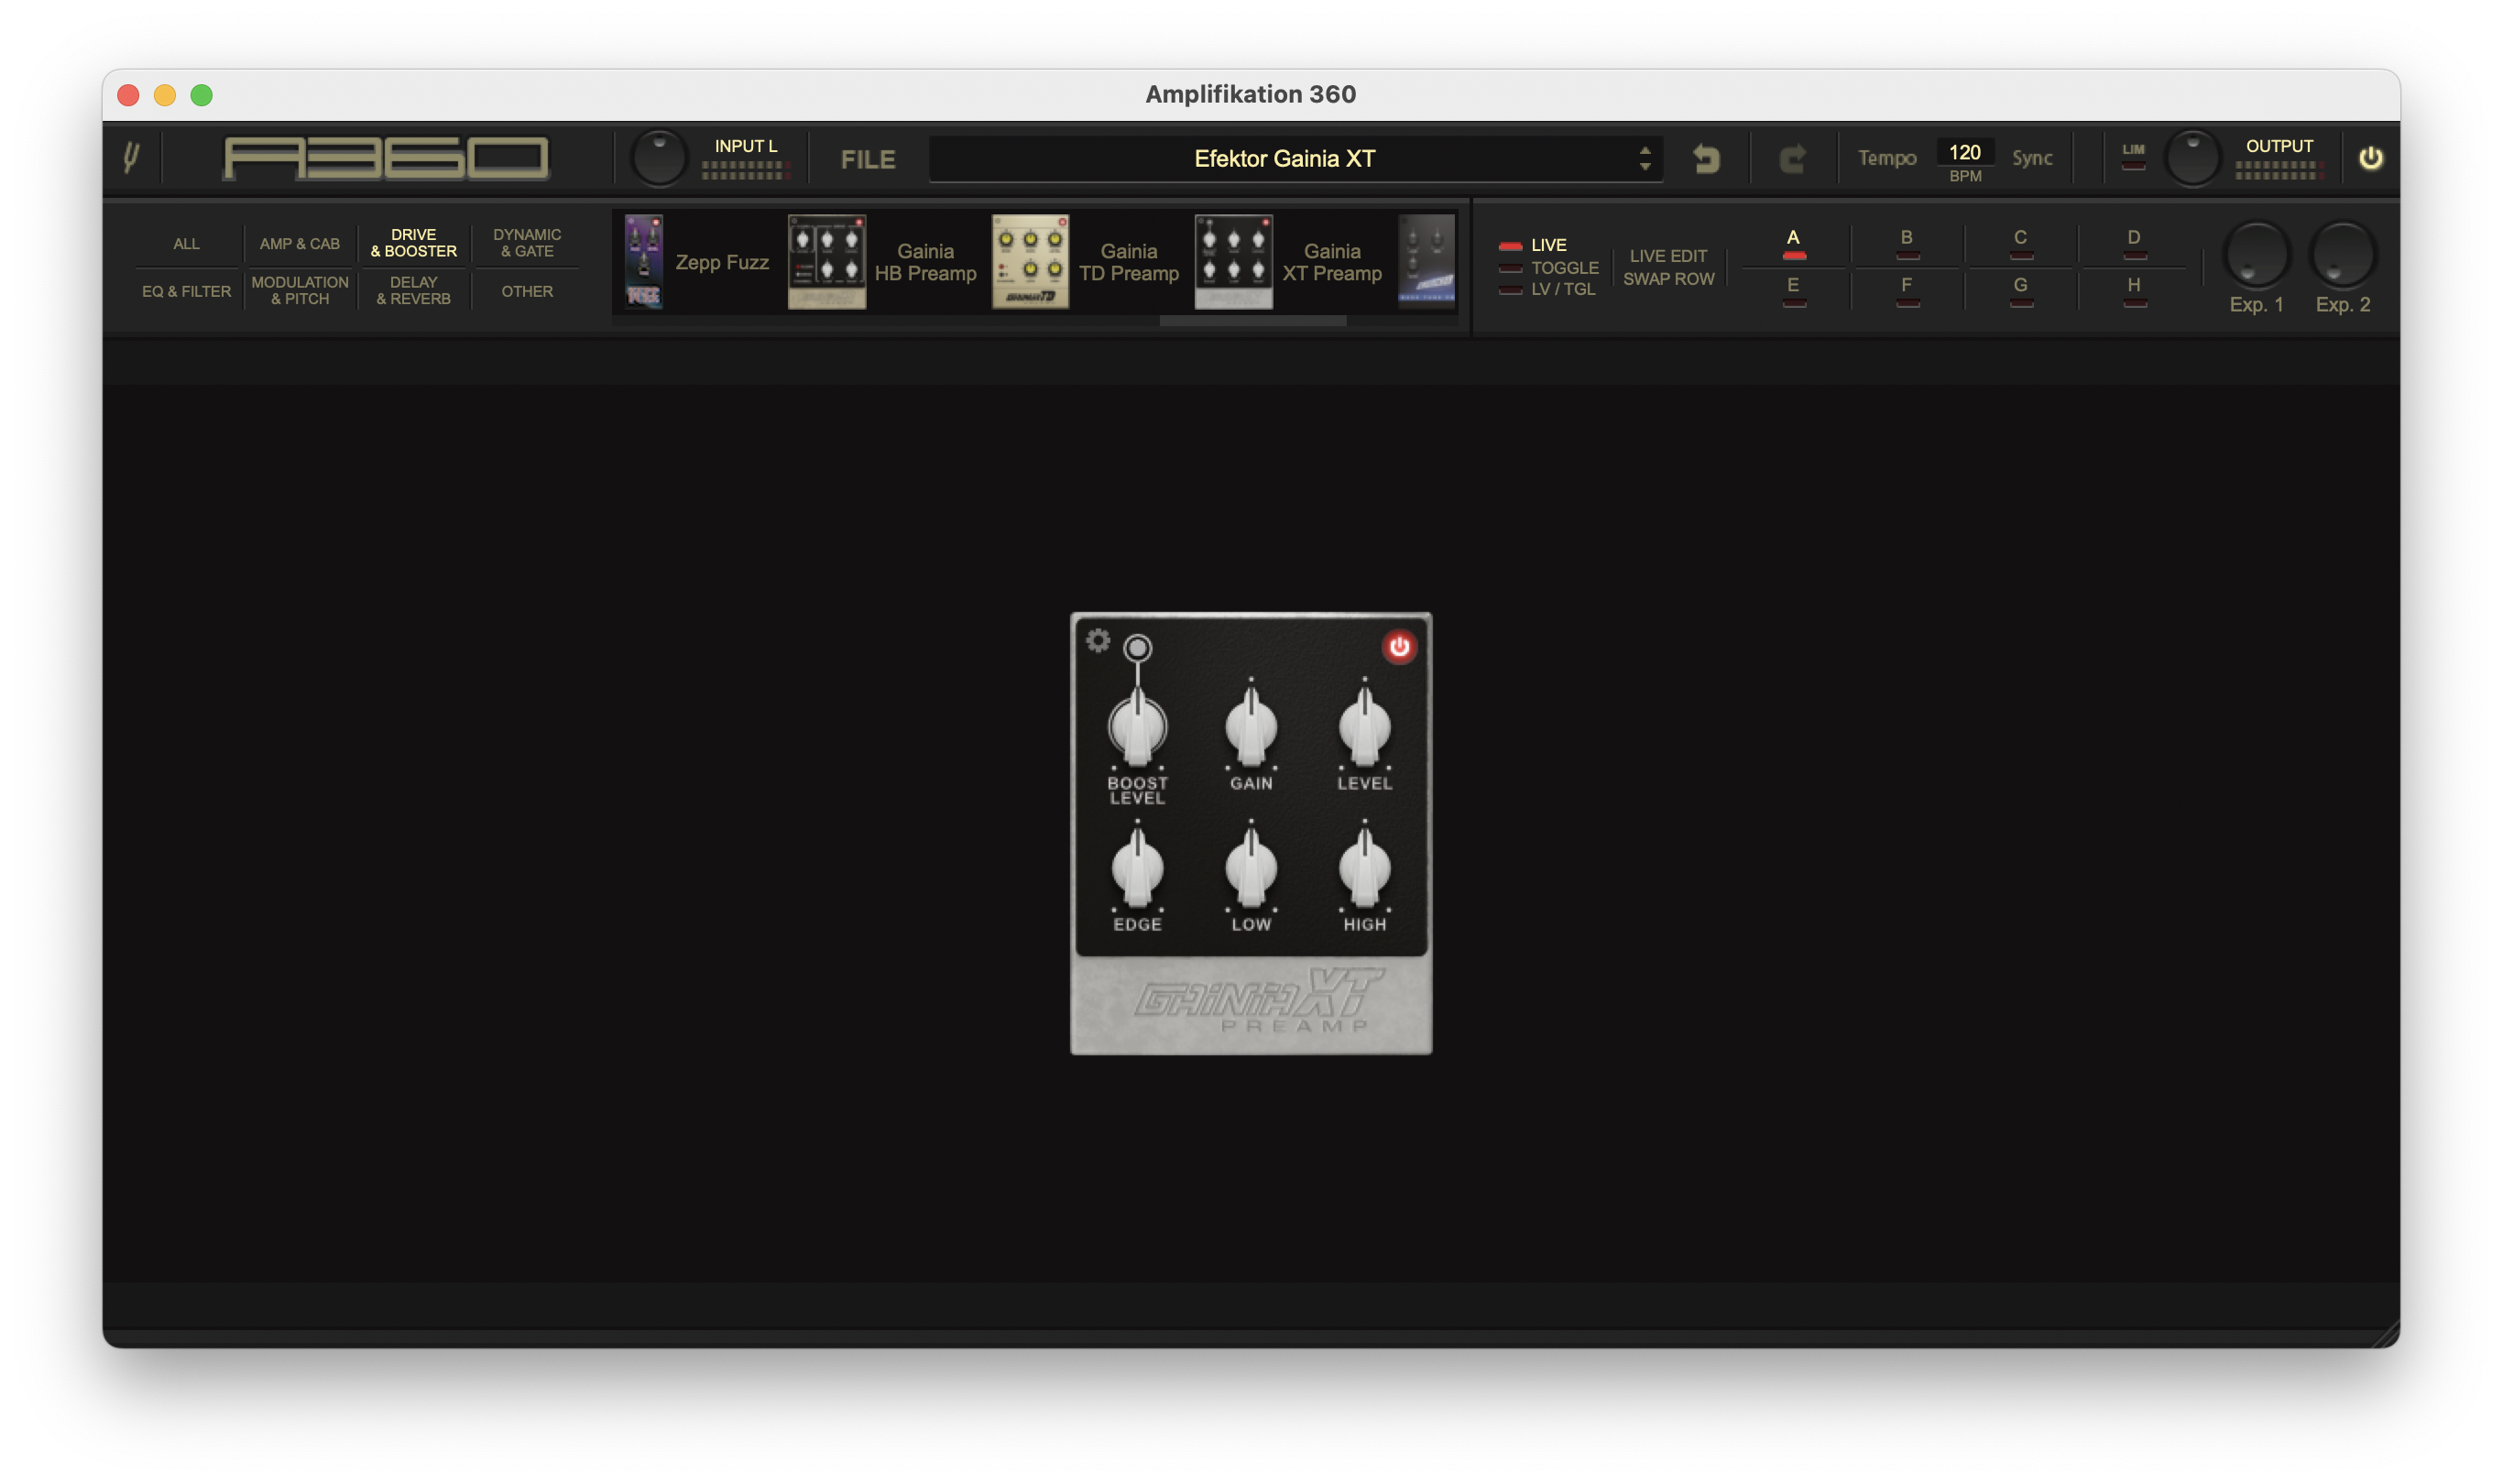Screen dimensions: 2503x1484
Task: Select the DRIVE & BOOSTER category tab
Action: 413,243
